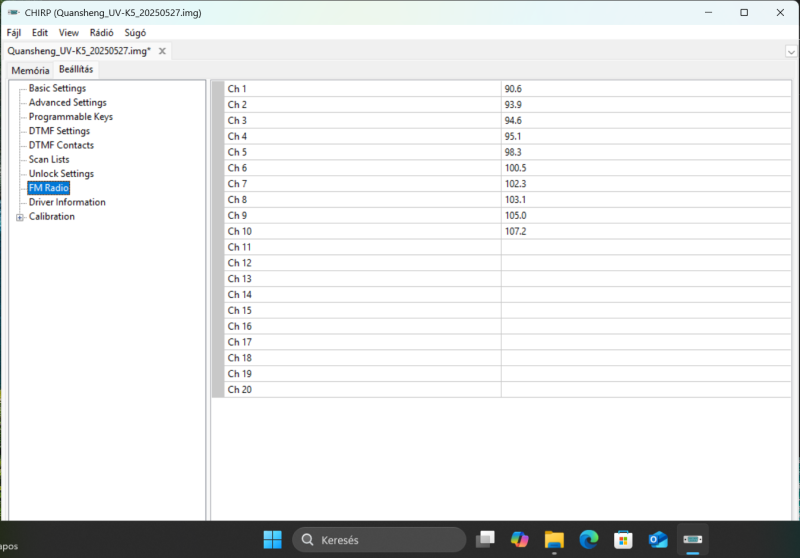This screenshot has width=800, height=558.
Task: Select the Beállítás tab
Action: [76, 69]
